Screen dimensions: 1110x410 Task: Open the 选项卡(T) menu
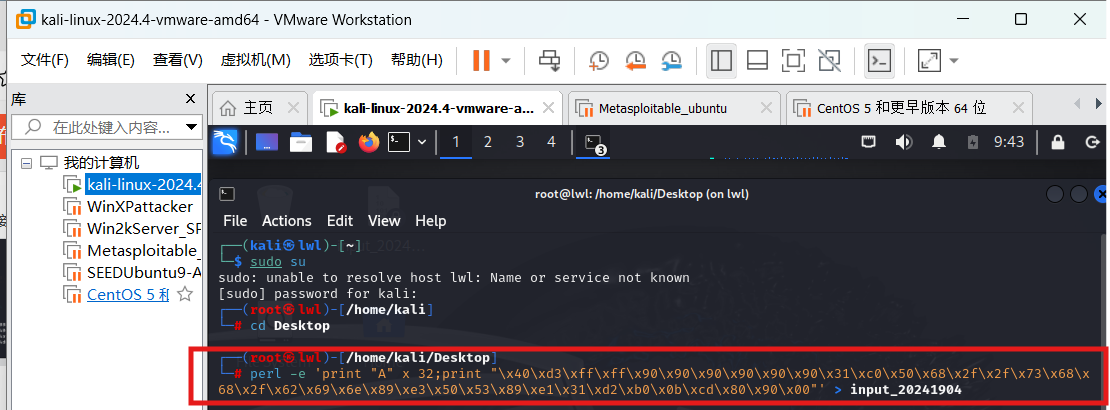341,60
